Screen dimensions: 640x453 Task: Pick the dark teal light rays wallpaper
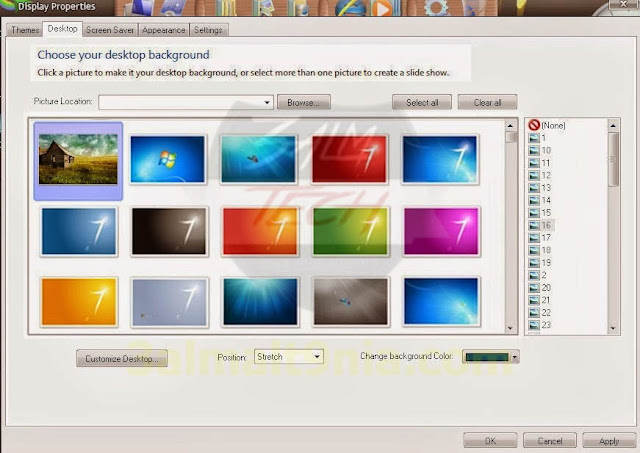260,302
